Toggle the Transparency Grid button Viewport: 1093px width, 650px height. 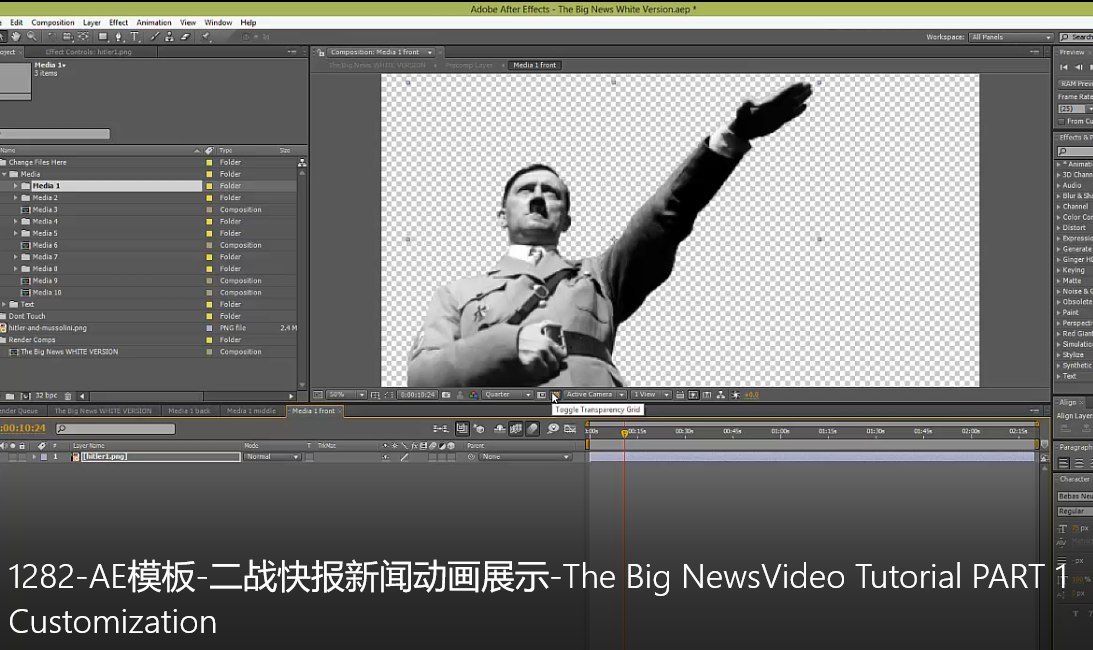(556, 395)
